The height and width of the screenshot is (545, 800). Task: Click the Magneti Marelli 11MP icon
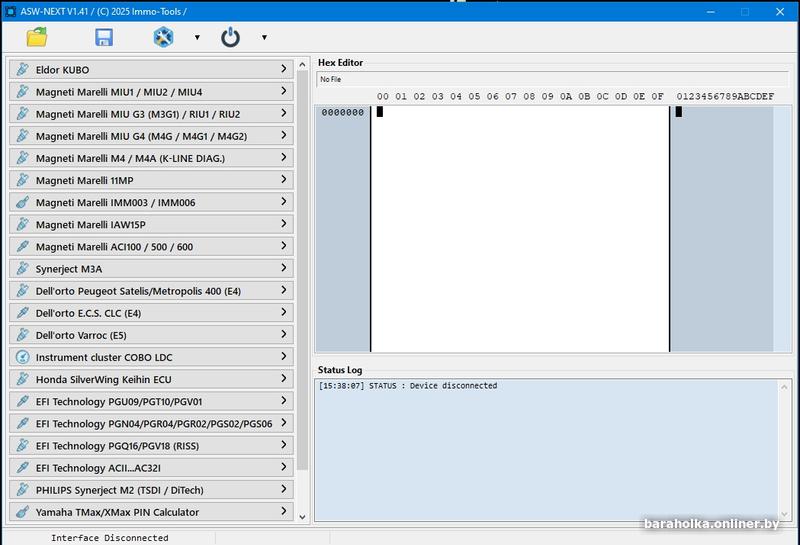[22, 180]
